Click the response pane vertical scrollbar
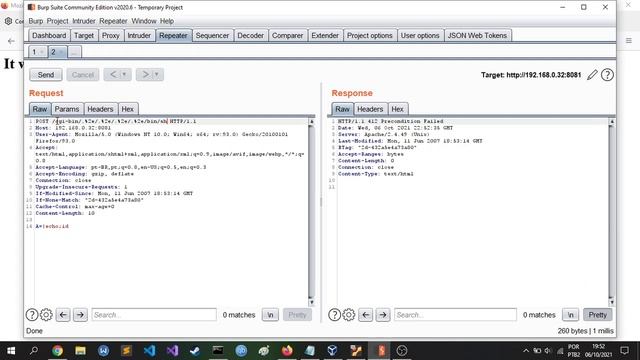Viewport: 640px width, 360px height. coord(611,212)
